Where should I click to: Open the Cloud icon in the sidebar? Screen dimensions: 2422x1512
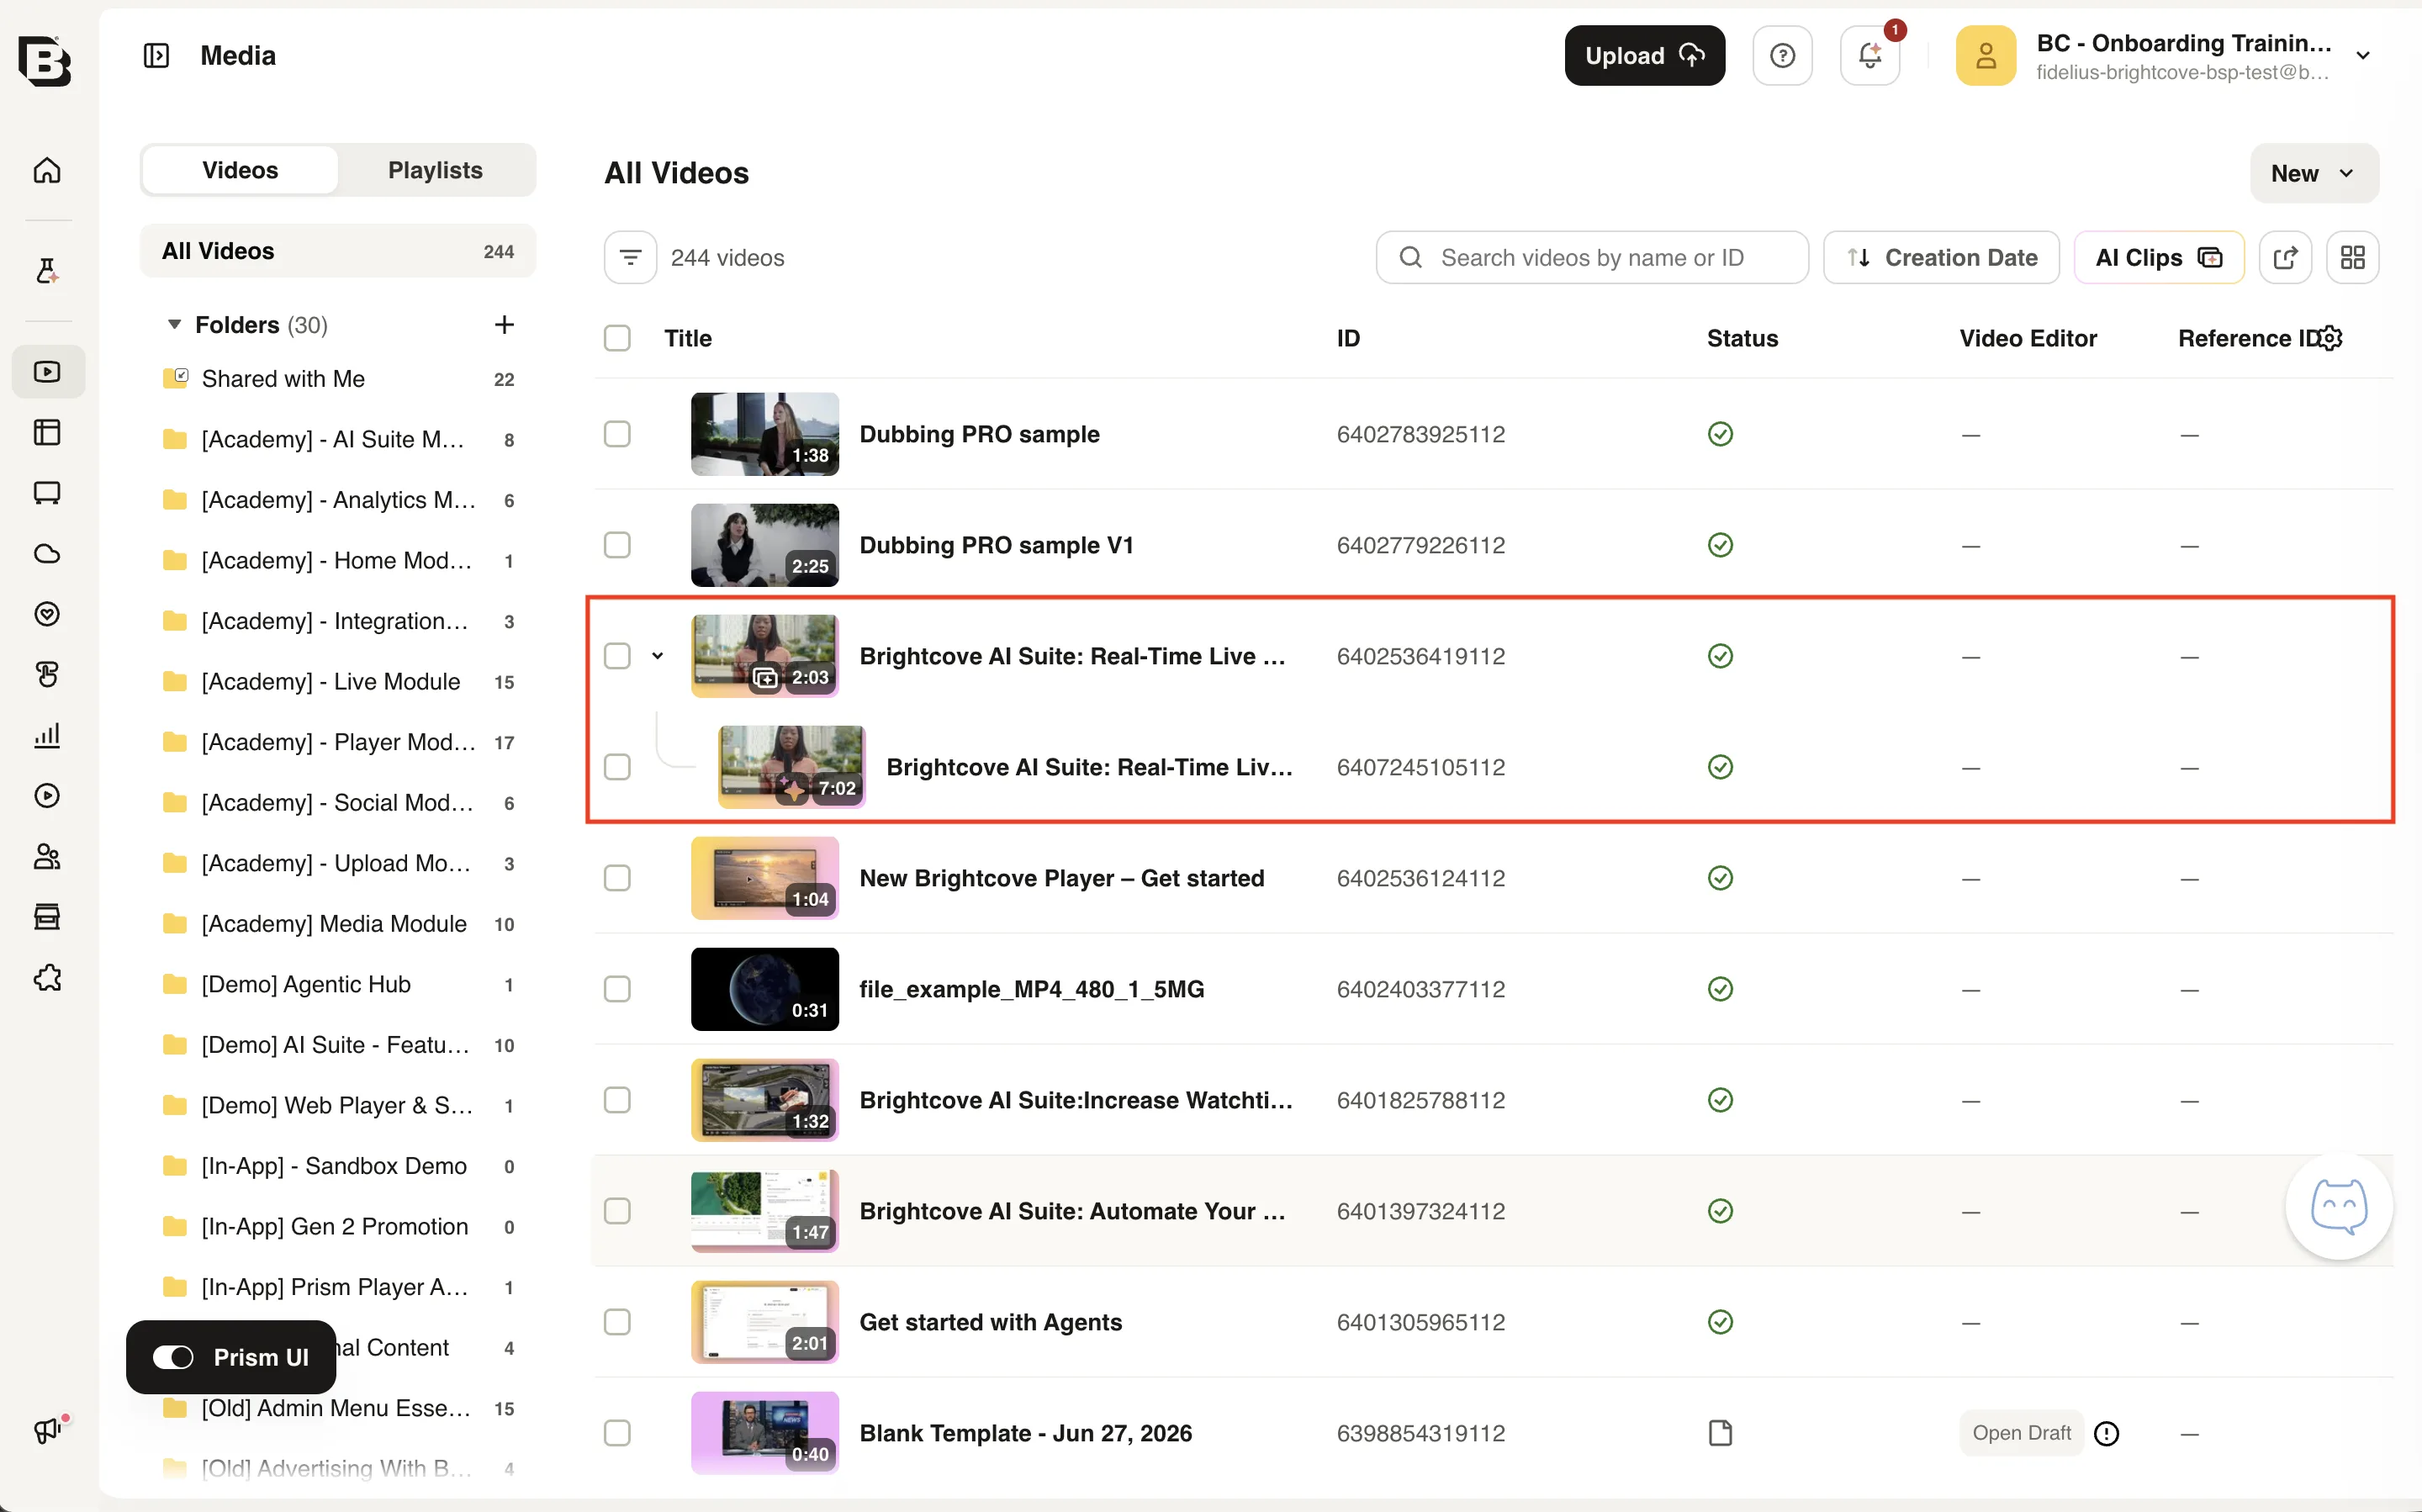(47, 554)
